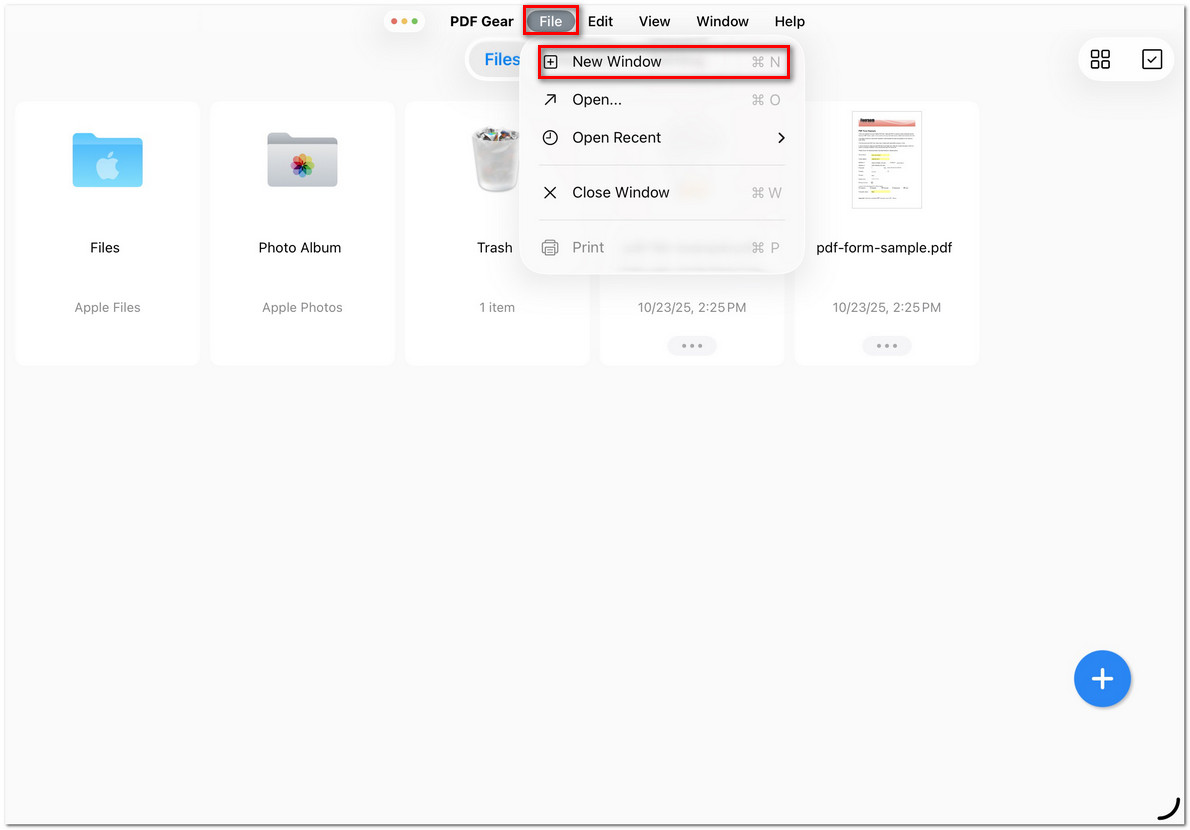Click the X icon beside Close Window

[x=551, y=192]
